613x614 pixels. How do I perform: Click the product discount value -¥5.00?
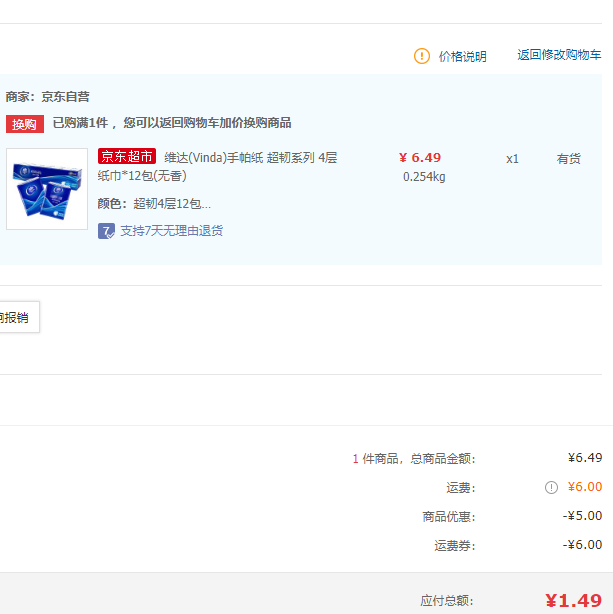582,516
